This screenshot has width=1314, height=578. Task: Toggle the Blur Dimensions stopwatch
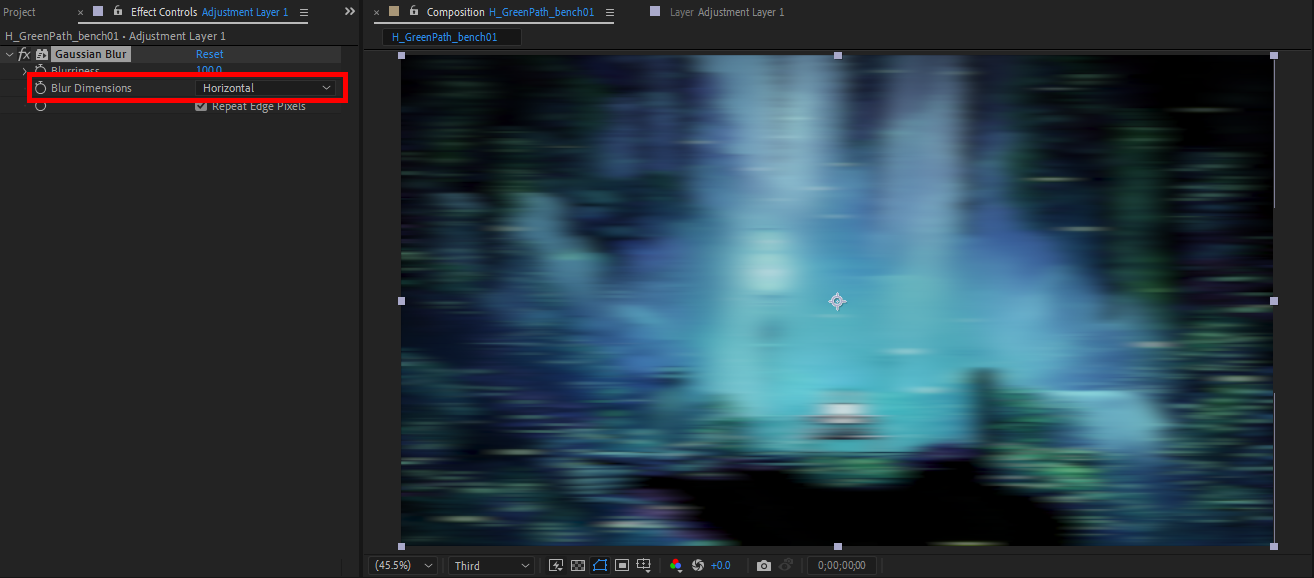point(41,88)
